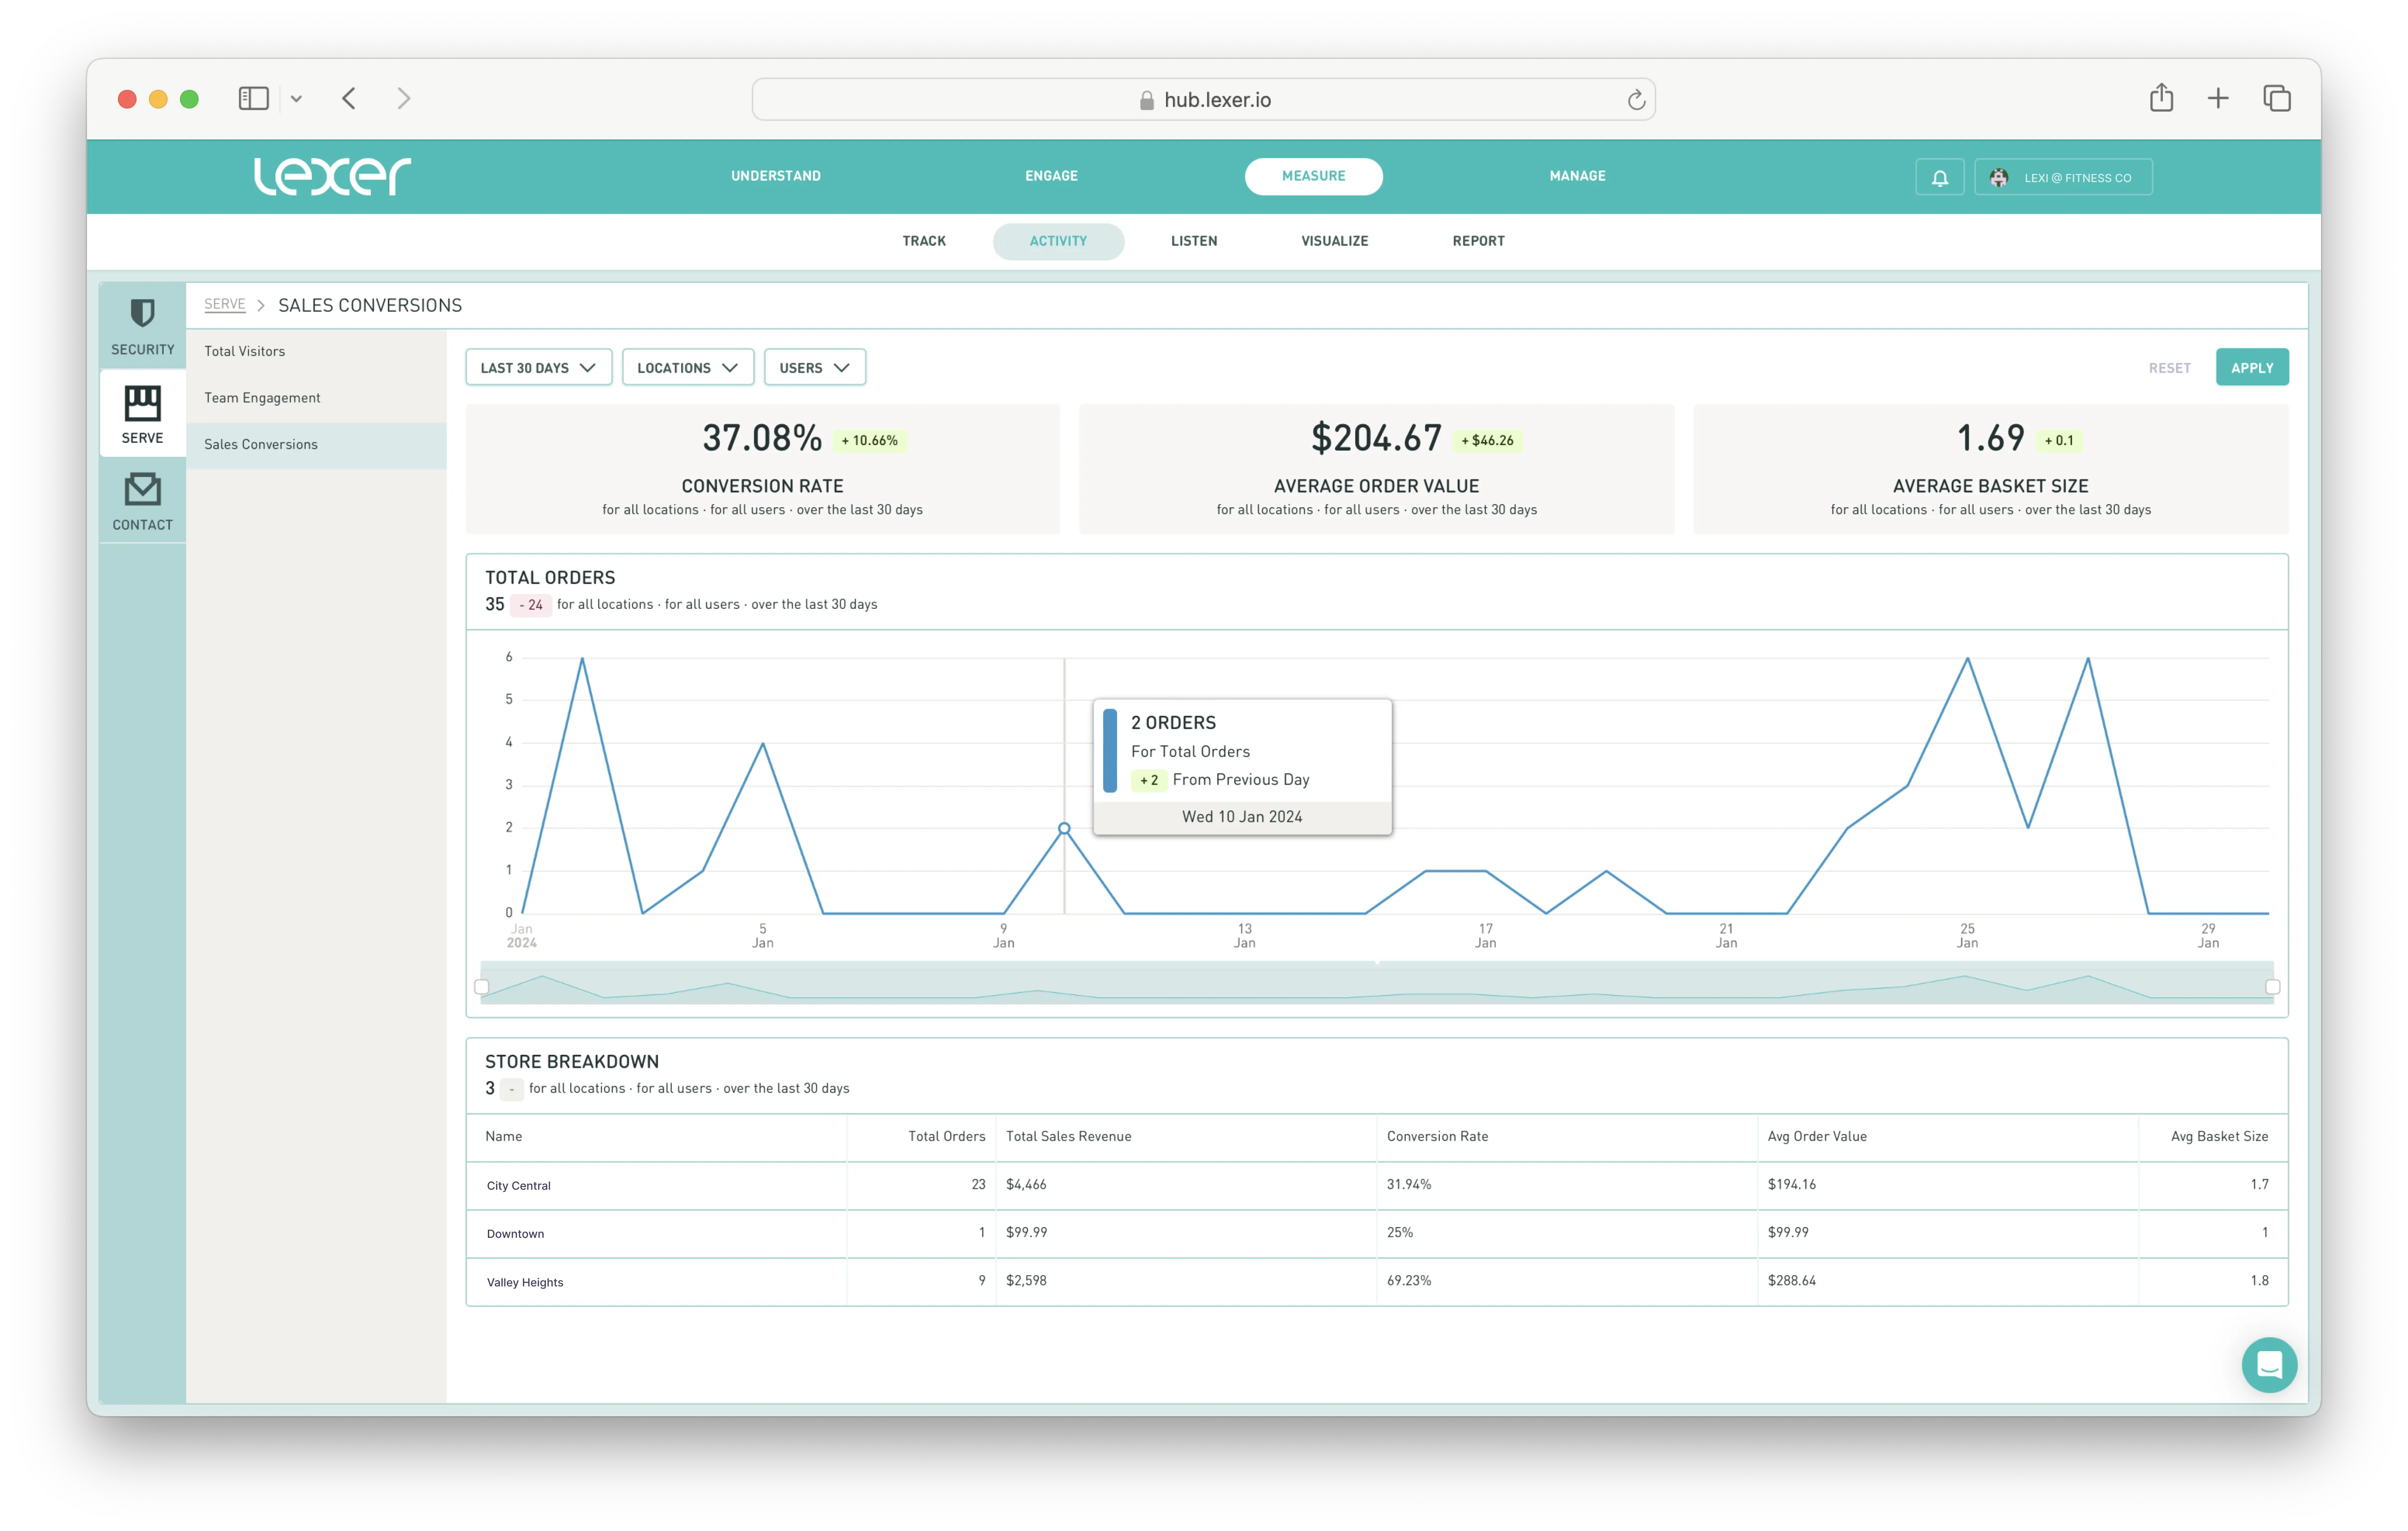
Task: Click the Lexi @ Fitness Co account button
Action: click(x=2063, y=177)
